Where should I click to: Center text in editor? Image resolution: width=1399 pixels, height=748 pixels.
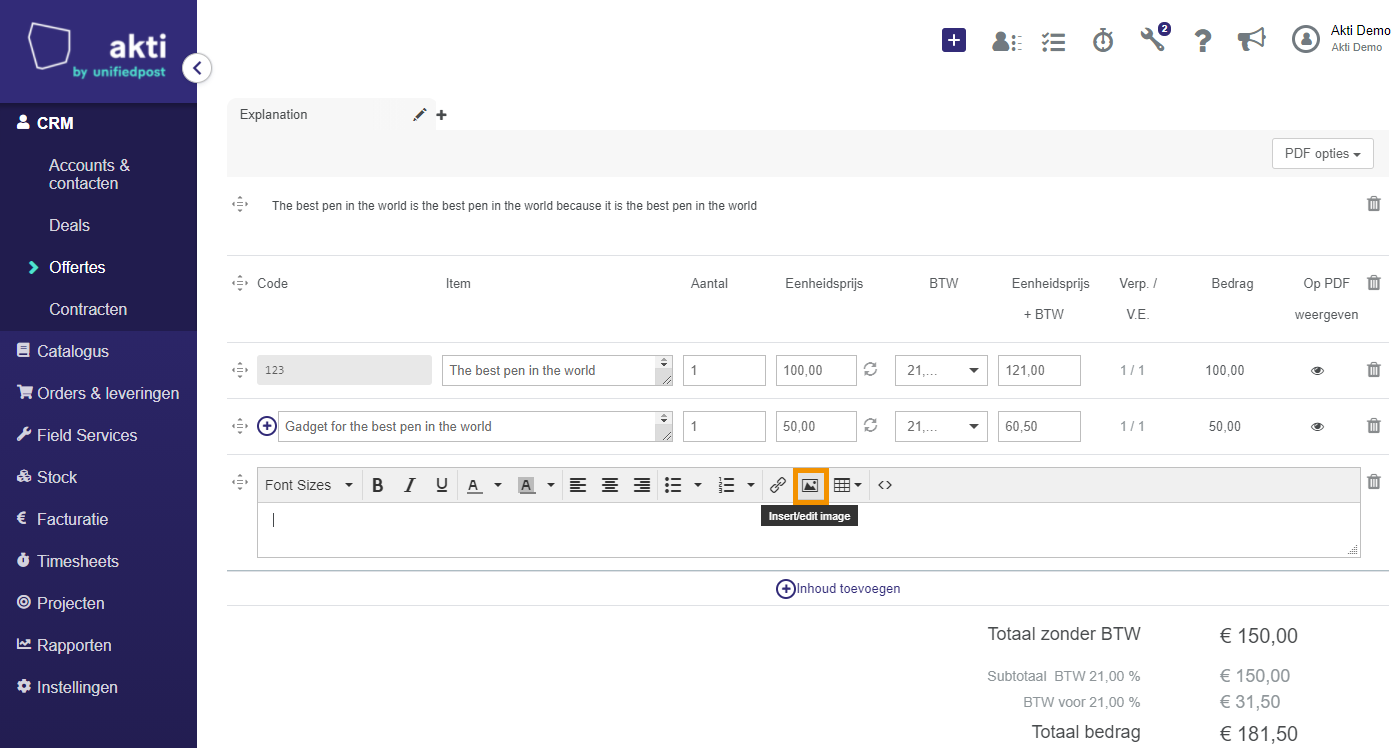[x=610, y=485]
